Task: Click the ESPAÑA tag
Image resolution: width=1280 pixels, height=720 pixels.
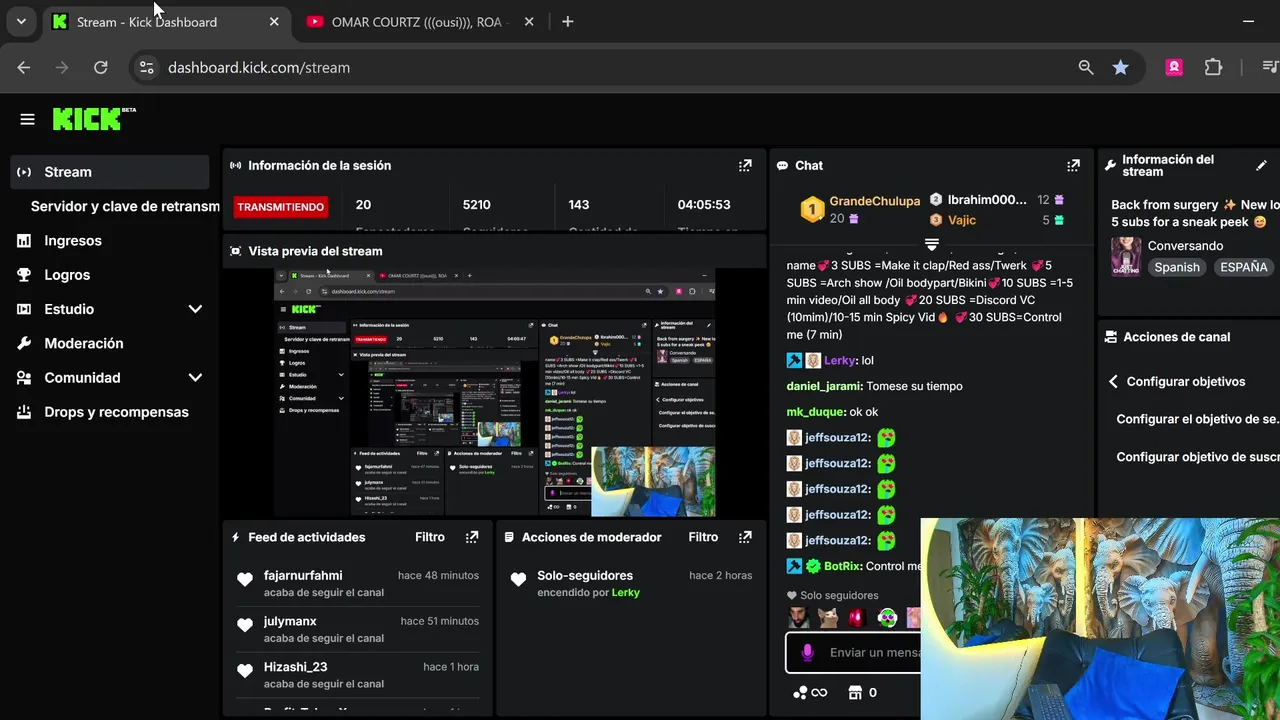Action: 1244,267
